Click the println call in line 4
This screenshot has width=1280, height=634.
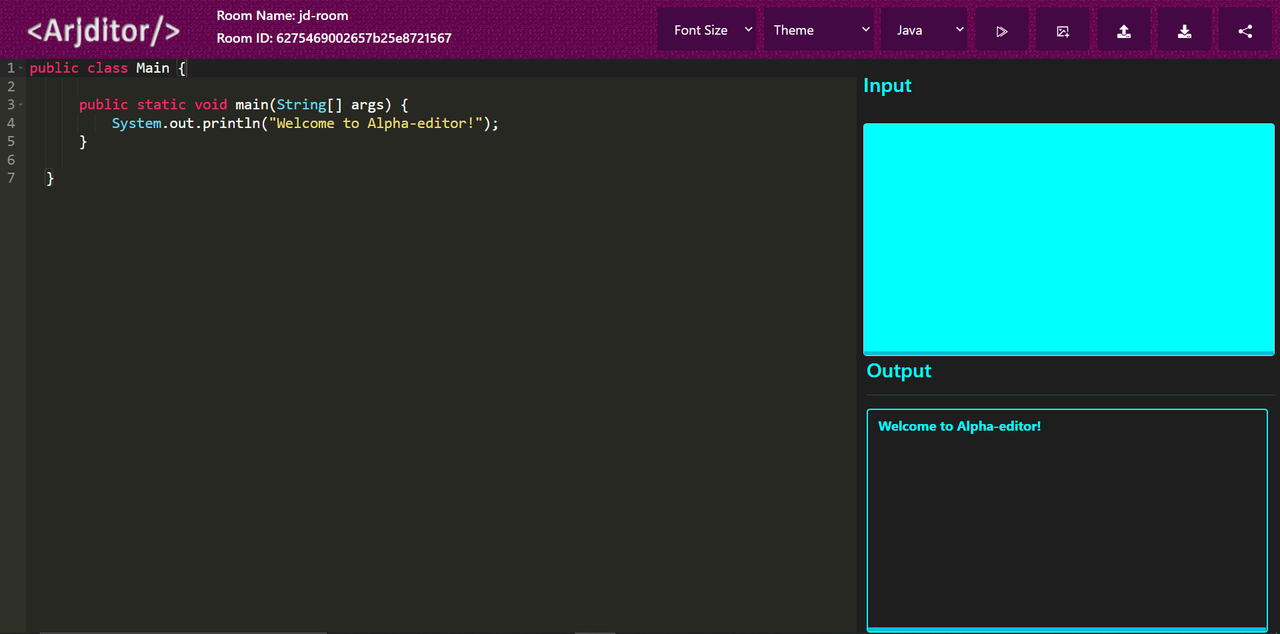point(231,123)
